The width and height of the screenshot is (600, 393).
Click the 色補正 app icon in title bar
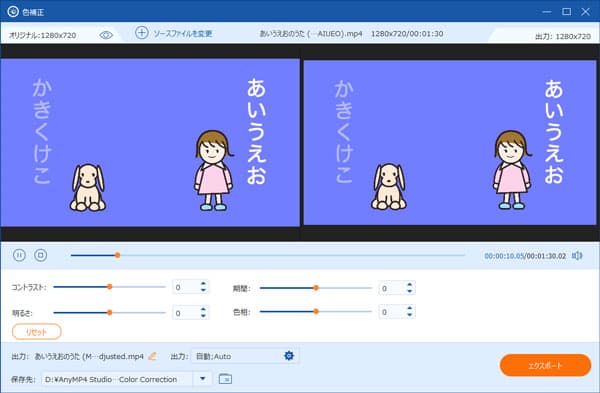point(13,11)
